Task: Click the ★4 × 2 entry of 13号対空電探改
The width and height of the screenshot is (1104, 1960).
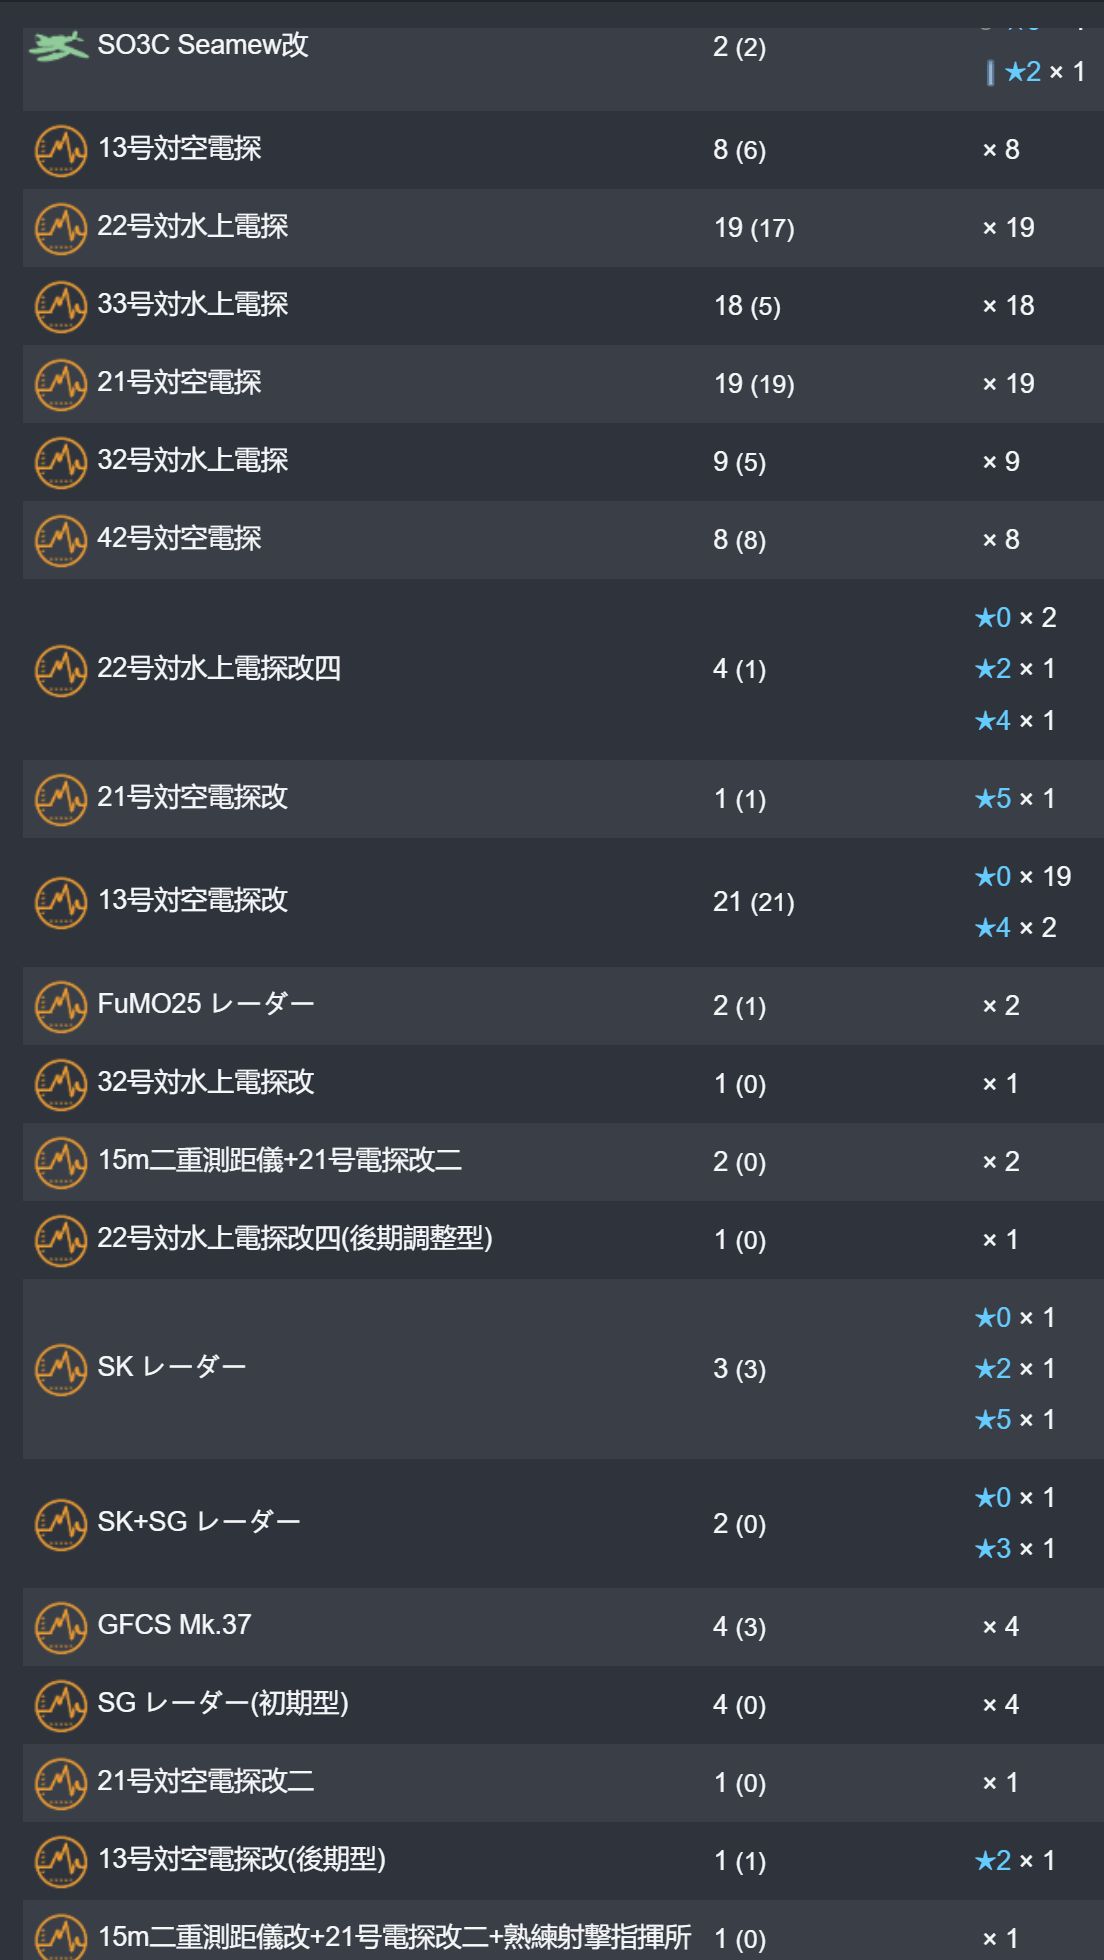Action: pos(1016,928)
